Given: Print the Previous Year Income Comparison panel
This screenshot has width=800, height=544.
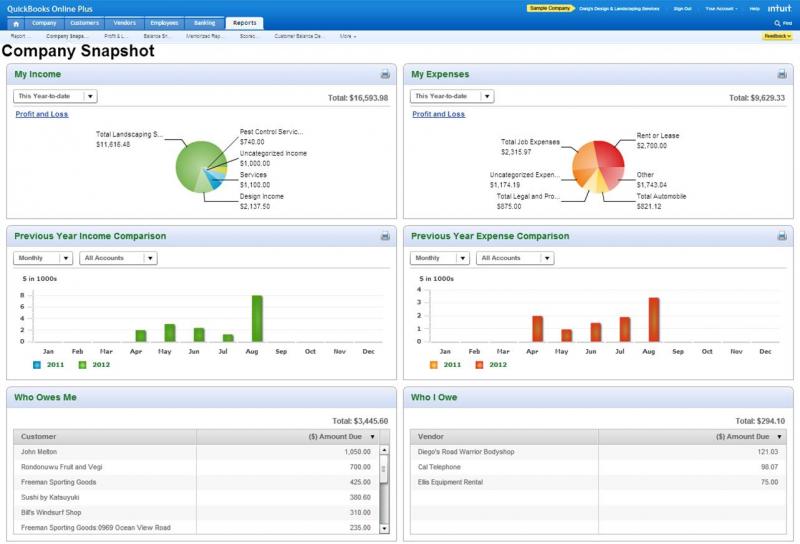Looking at the screenshot, I should 385,236.
